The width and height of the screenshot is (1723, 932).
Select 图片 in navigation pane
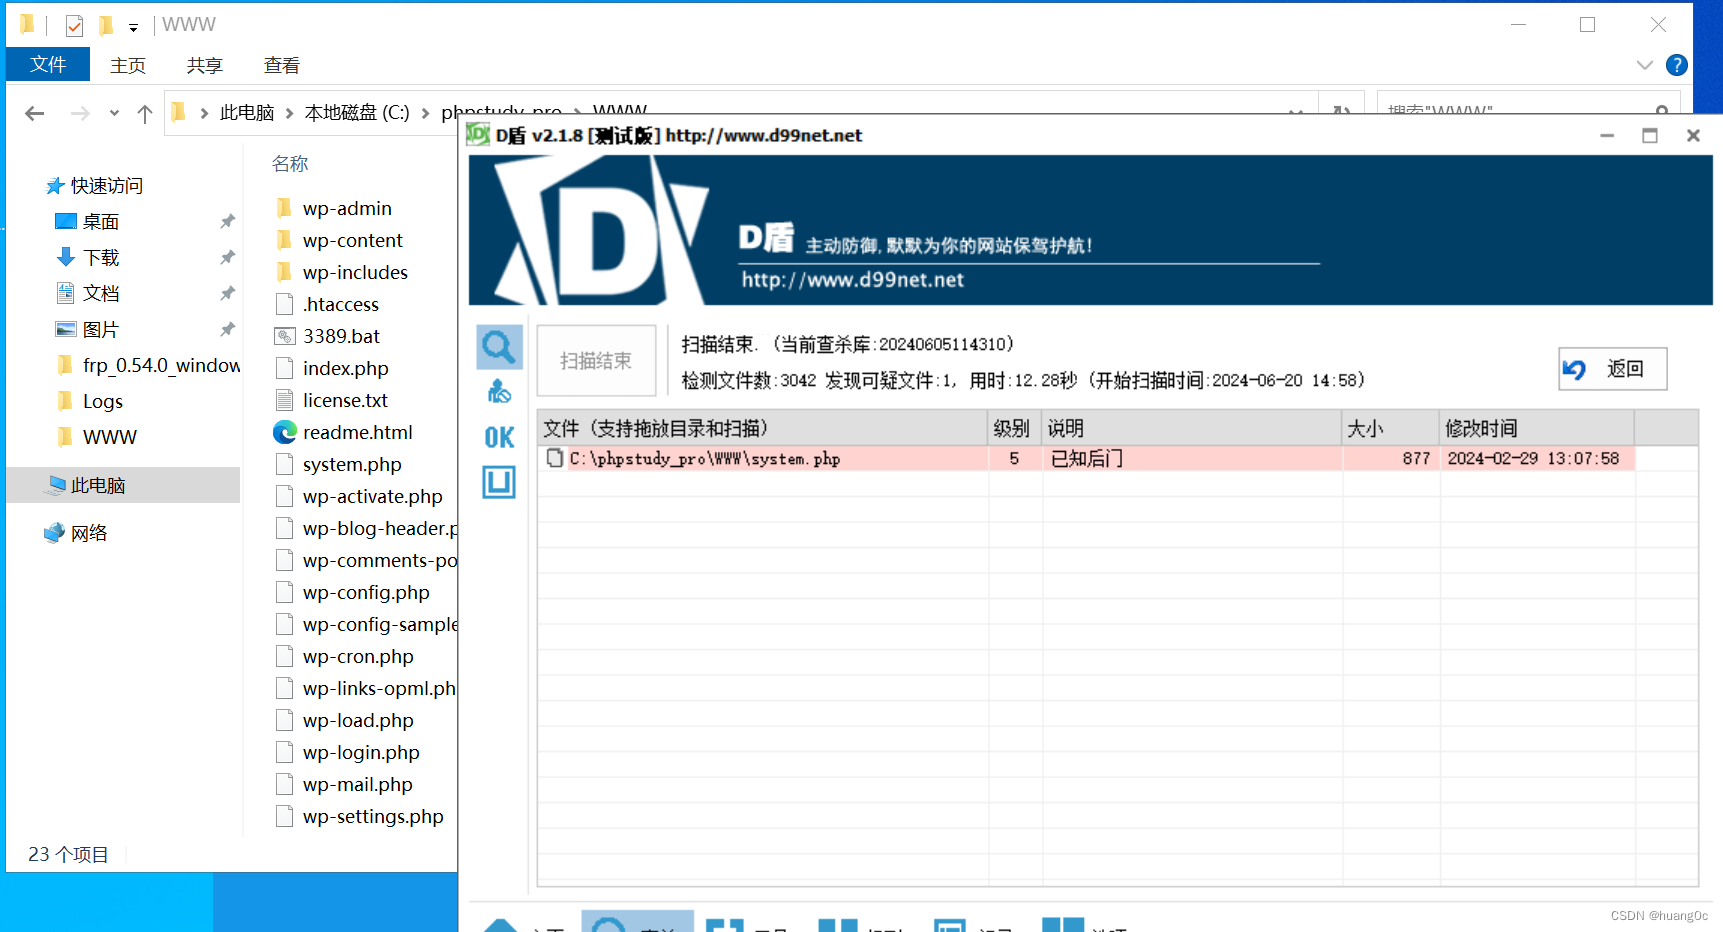100,330
